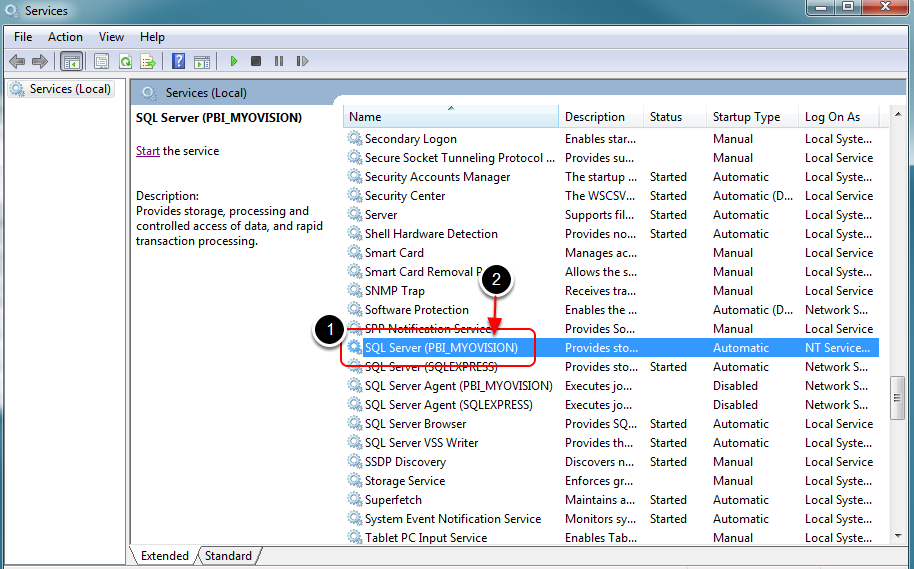Sort by the Name column header
This screenshot has width=914, height=569.
click(x=451, y=117)
